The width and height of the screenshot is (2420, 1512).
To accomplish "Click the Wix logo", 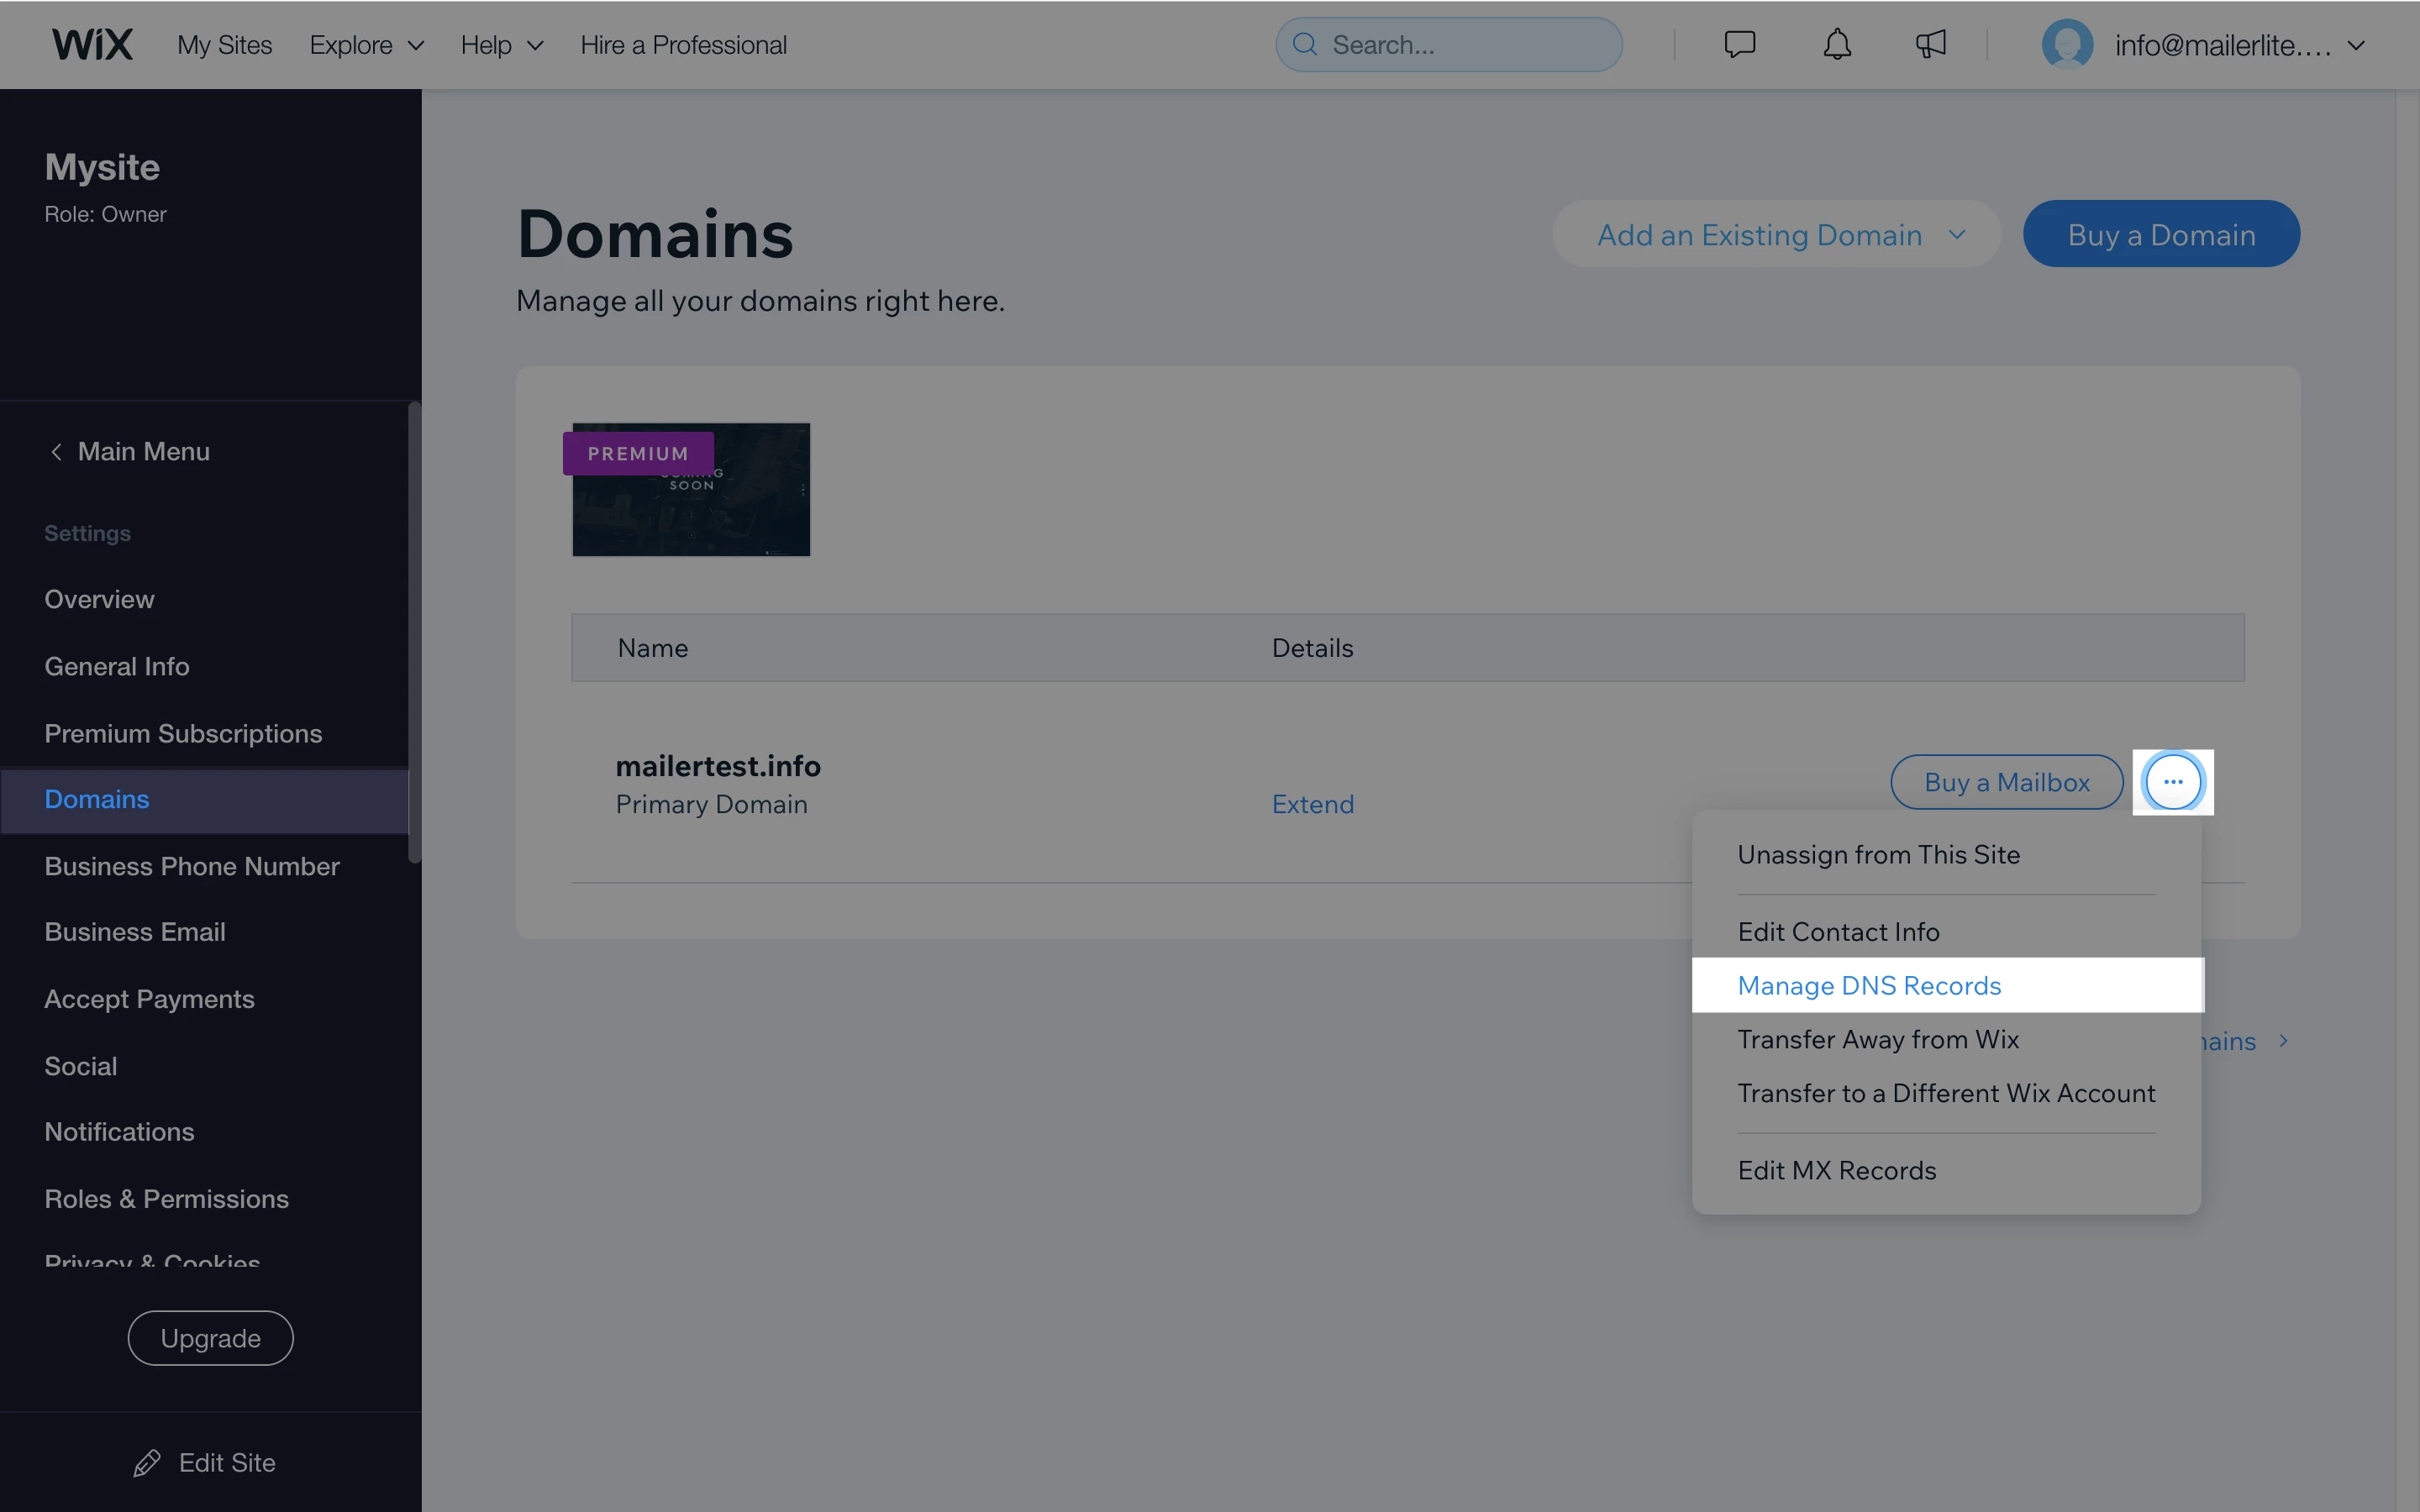I will 92,45.
